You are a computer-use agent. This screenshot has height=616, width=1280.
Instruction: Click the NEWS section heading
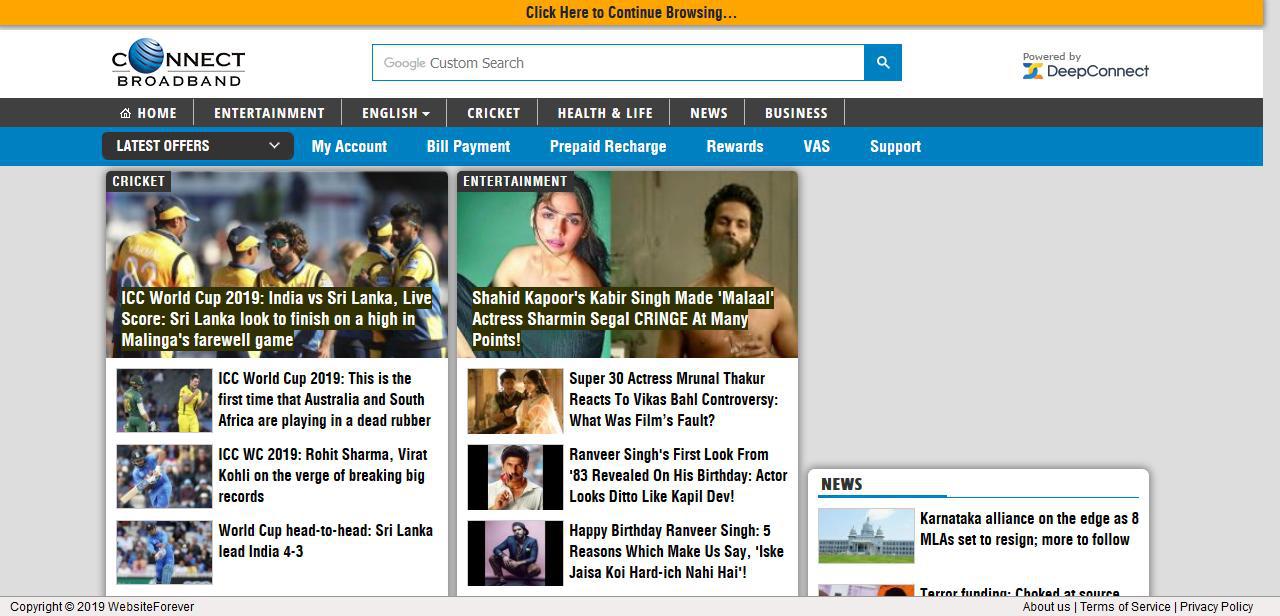pos(842,484)
